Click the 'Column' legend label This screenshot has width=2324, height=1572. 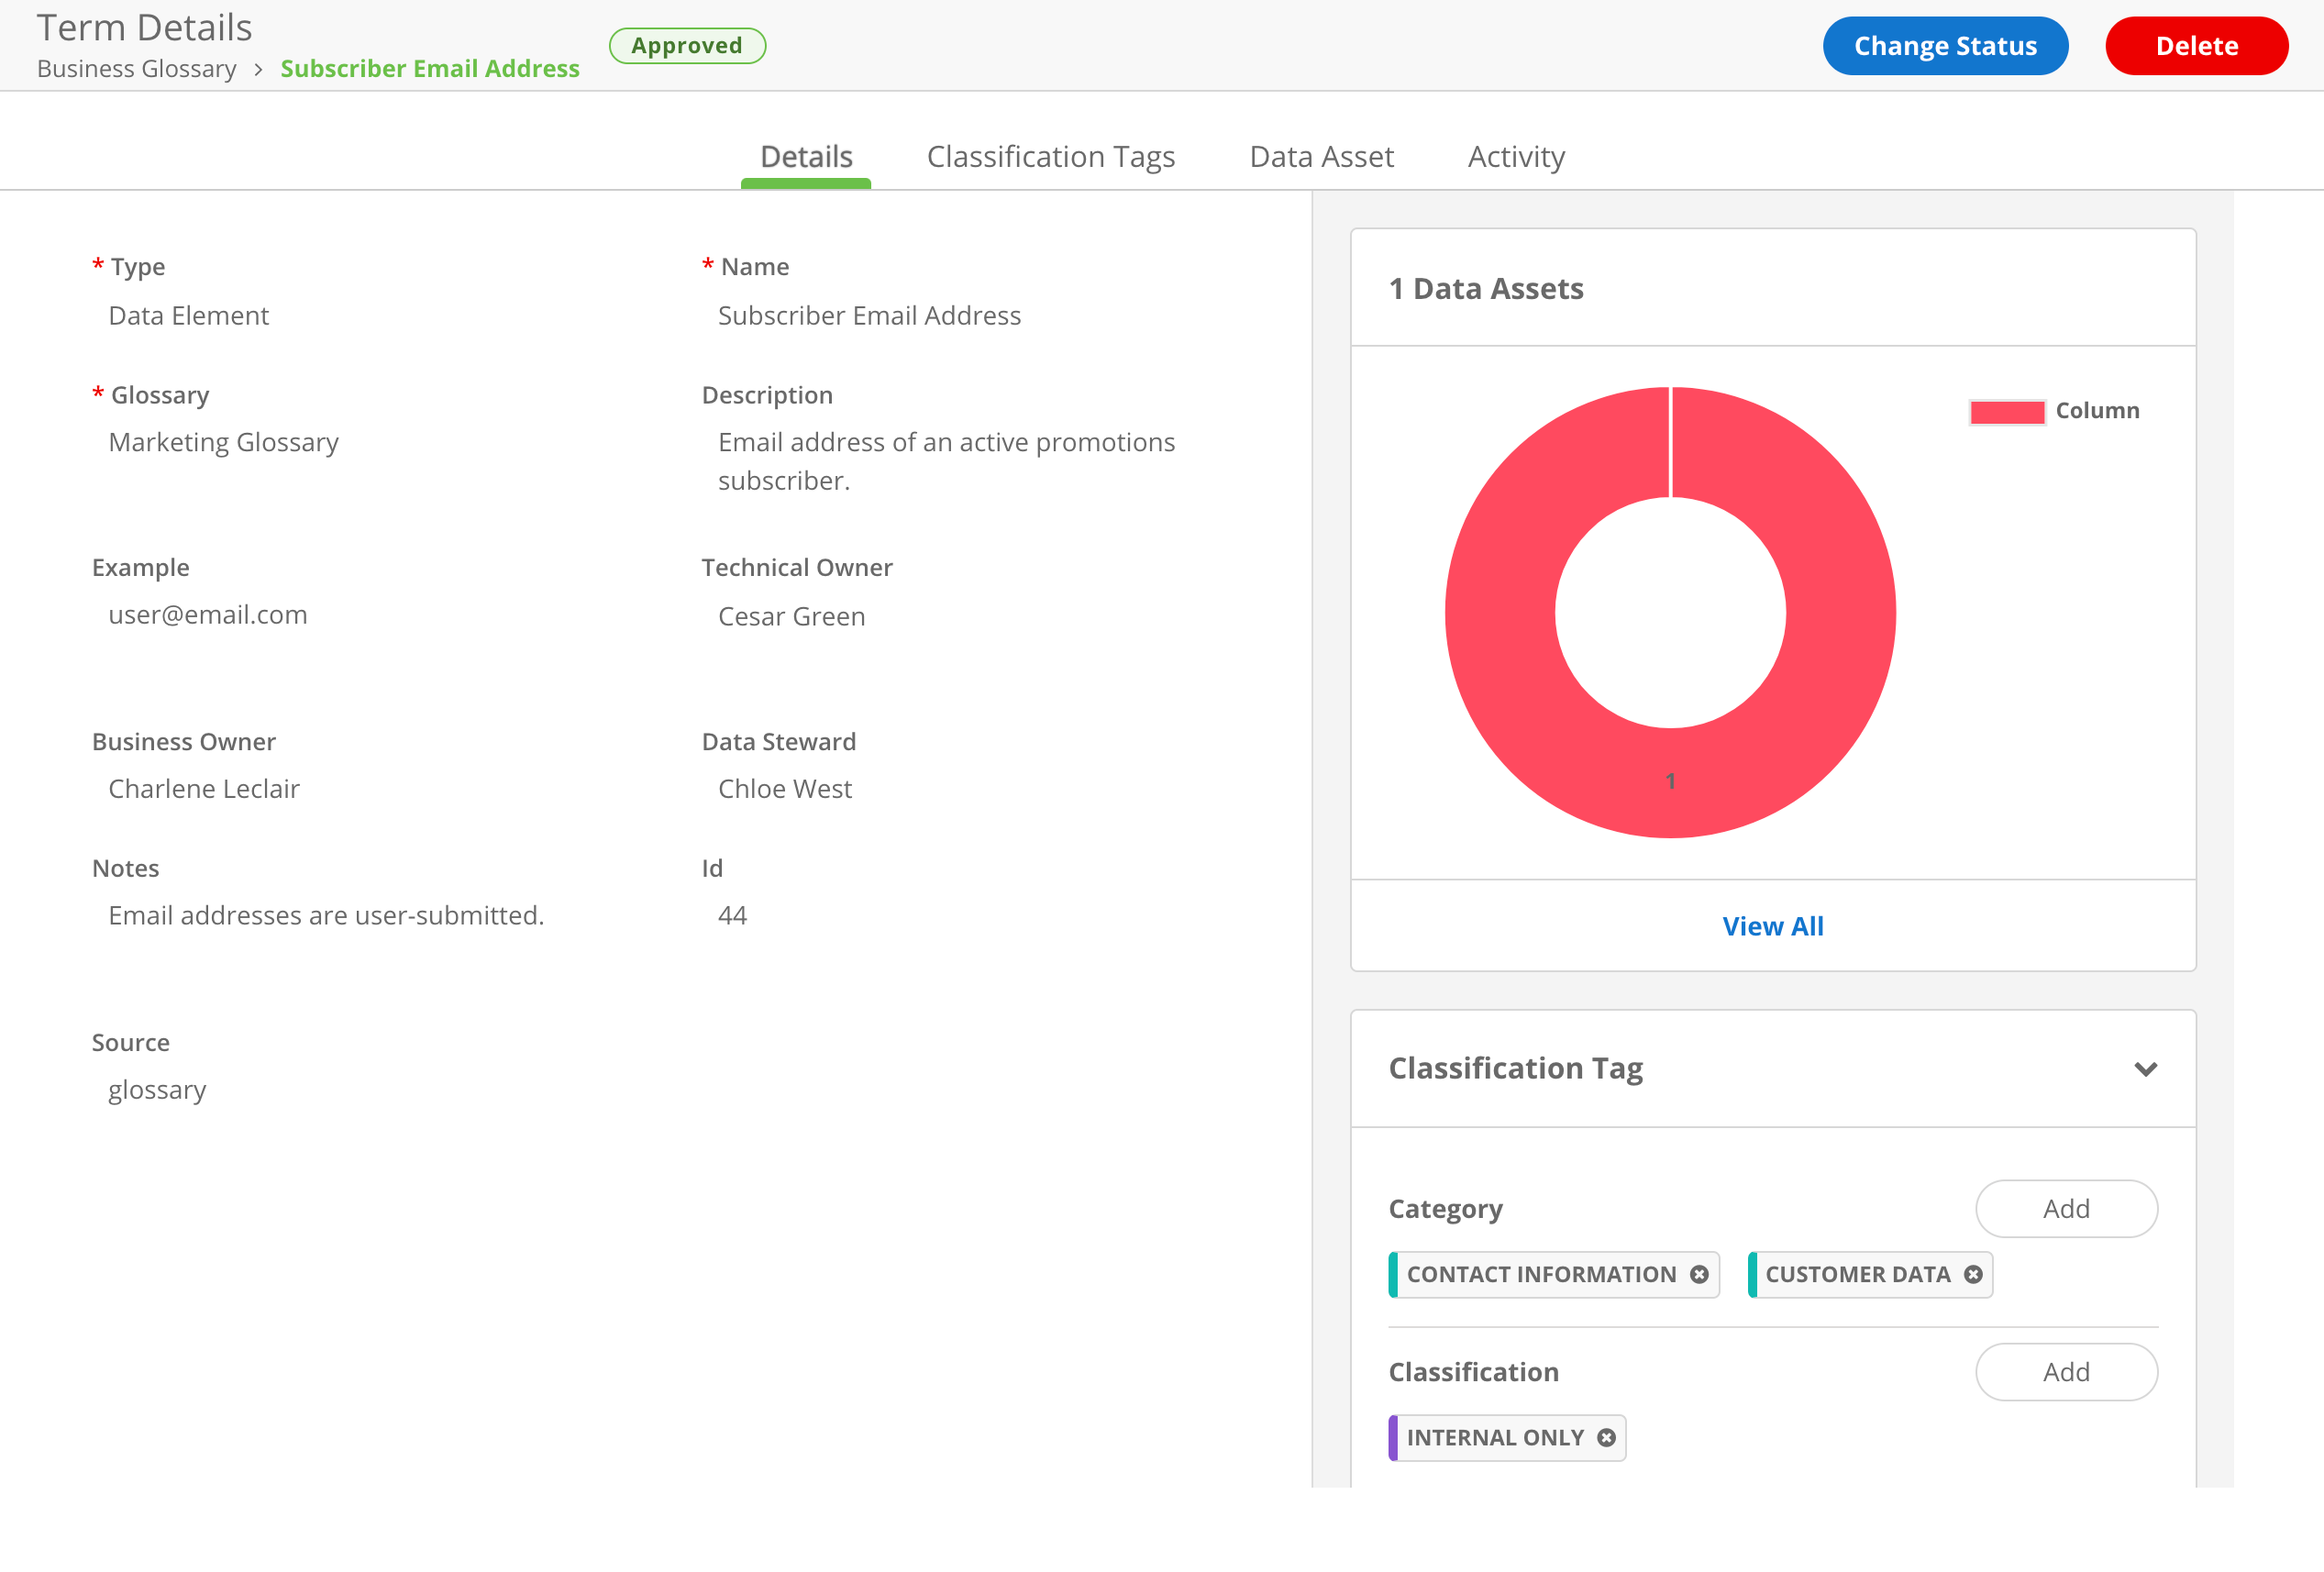click(2097, 411)
